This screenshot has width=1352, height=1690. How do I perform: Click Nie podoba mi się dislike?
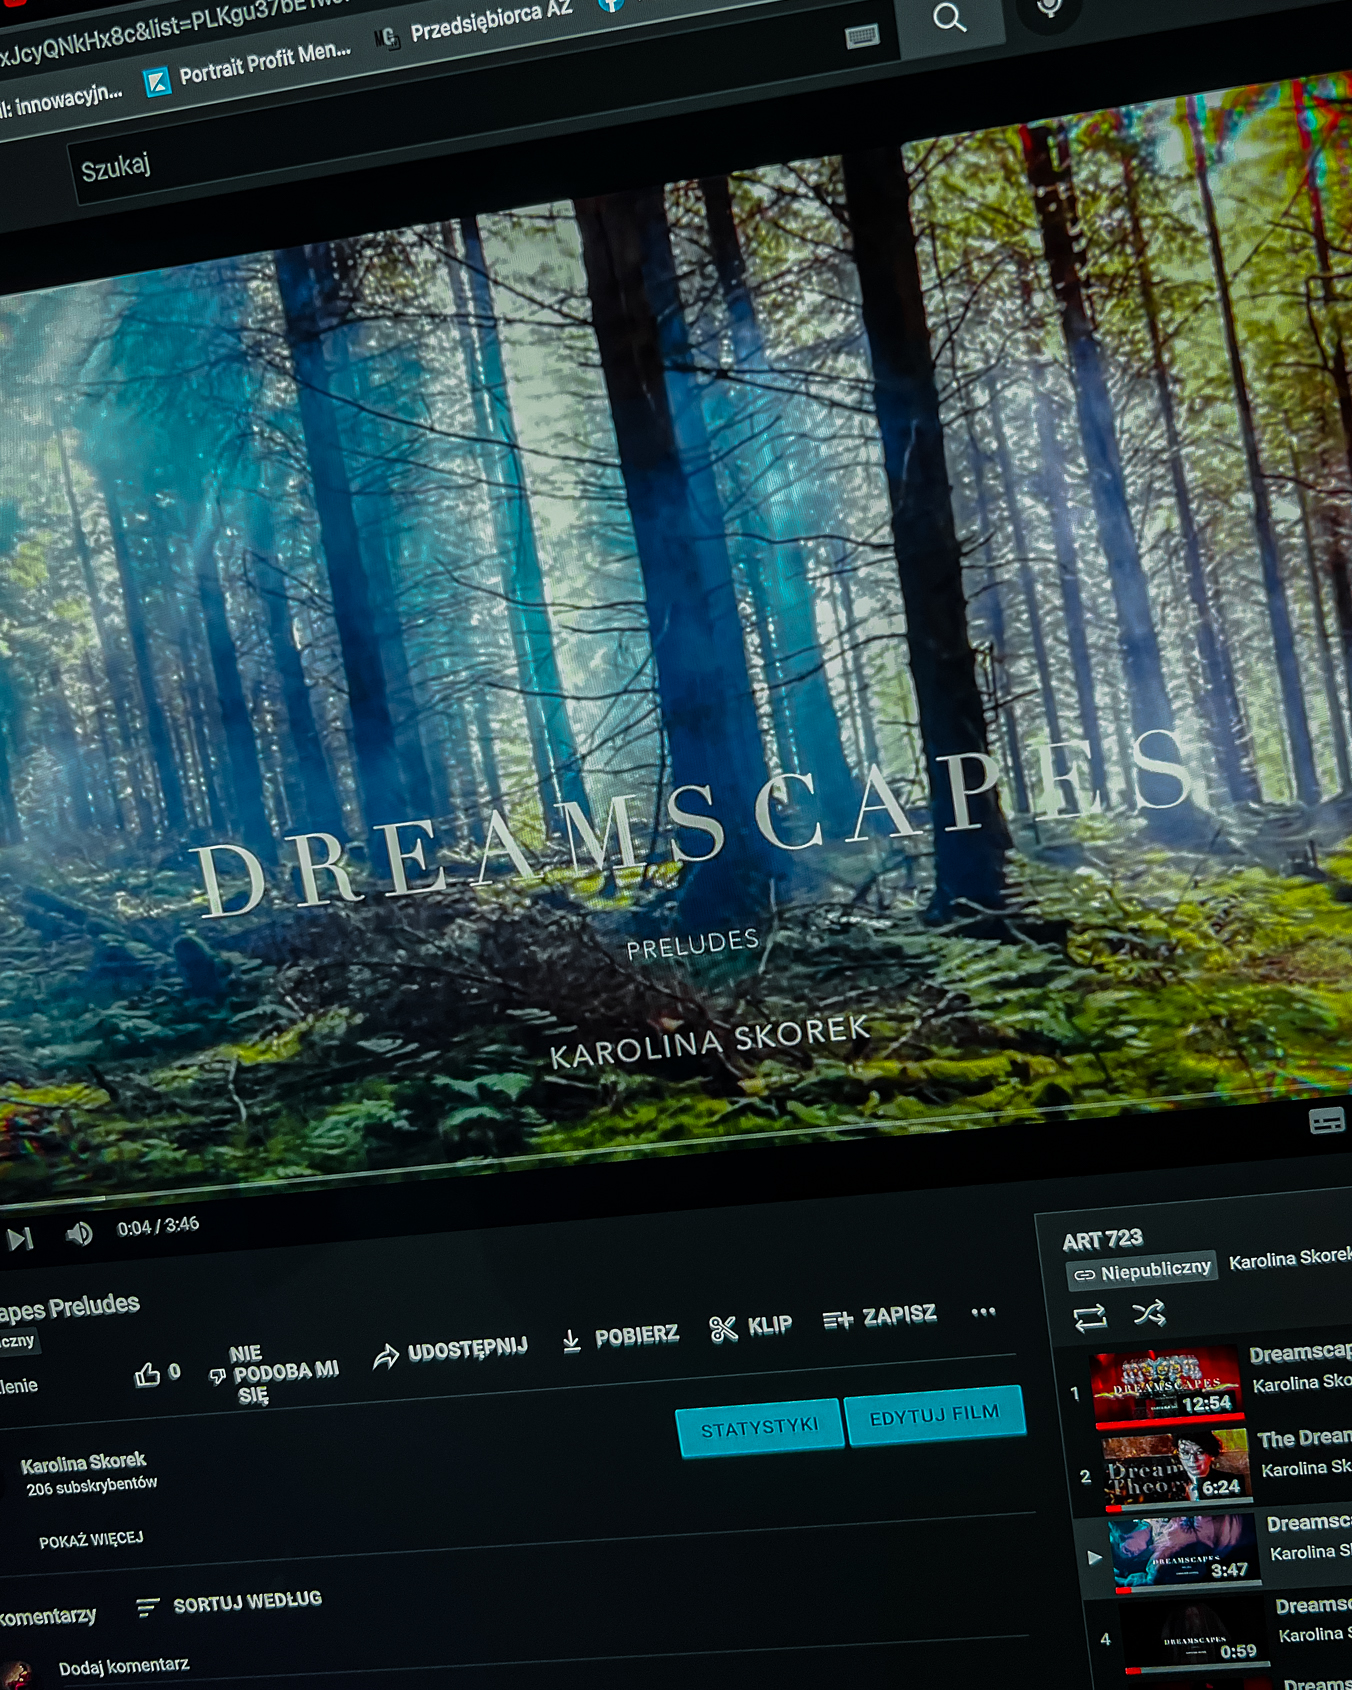pyautogui.click(x=274, y=1373)
